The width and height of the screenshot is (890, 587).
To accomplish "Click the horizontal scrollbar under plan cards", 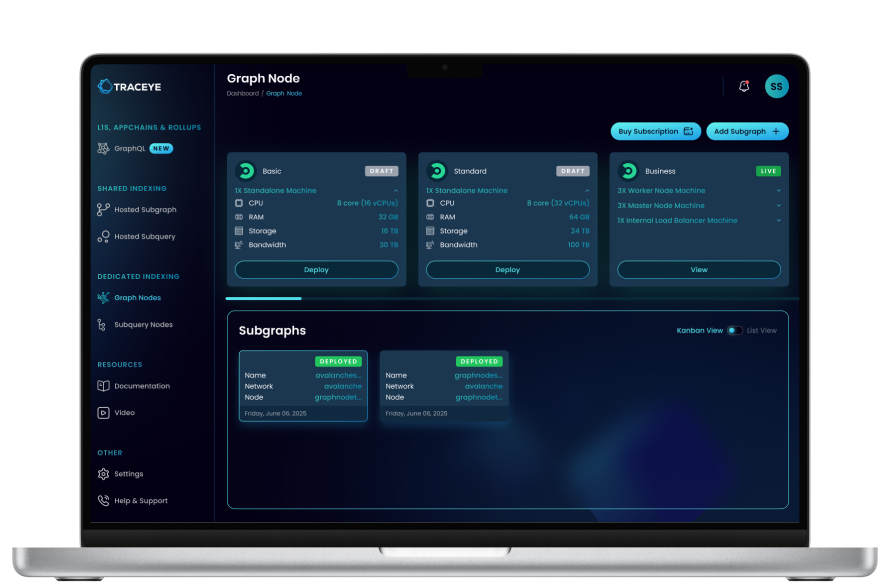I will coord(263,298).
